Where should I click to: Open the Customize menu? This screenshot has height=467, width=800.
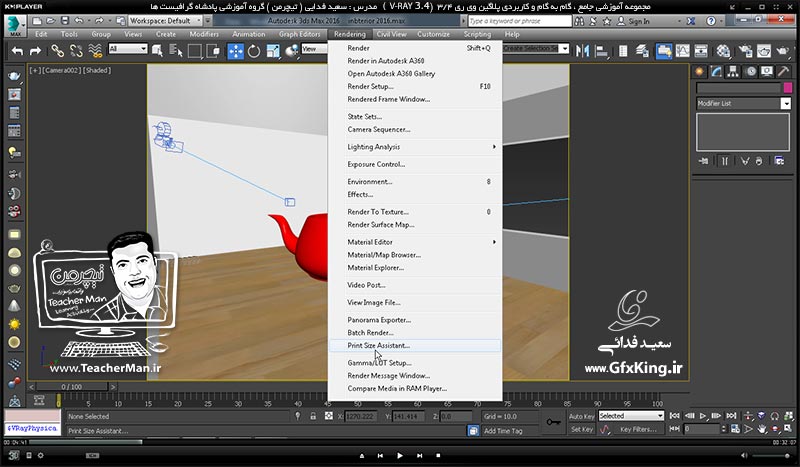tap(433, 34)
